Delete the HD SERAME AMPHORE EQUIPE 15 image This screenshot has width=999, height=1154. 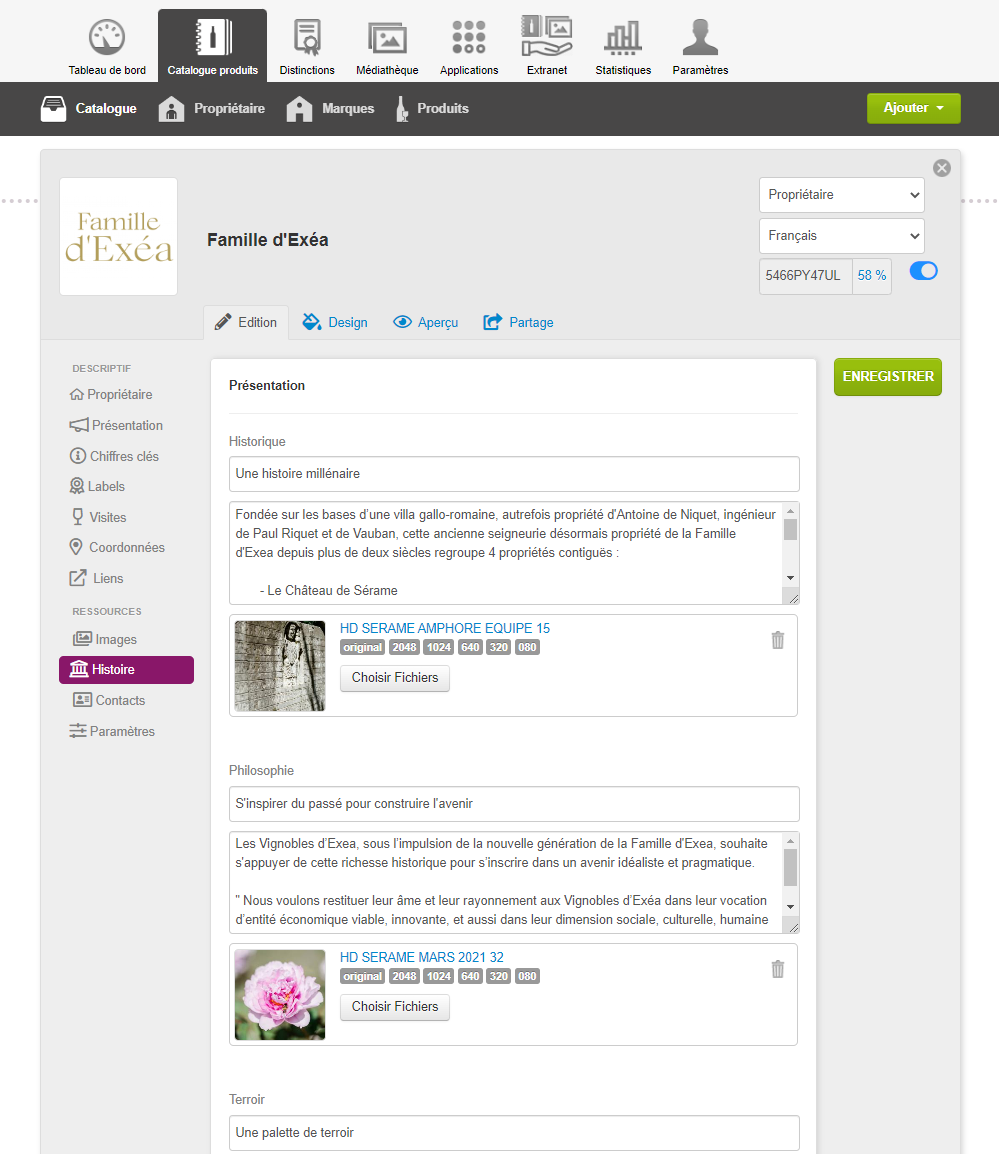(777, 640)
